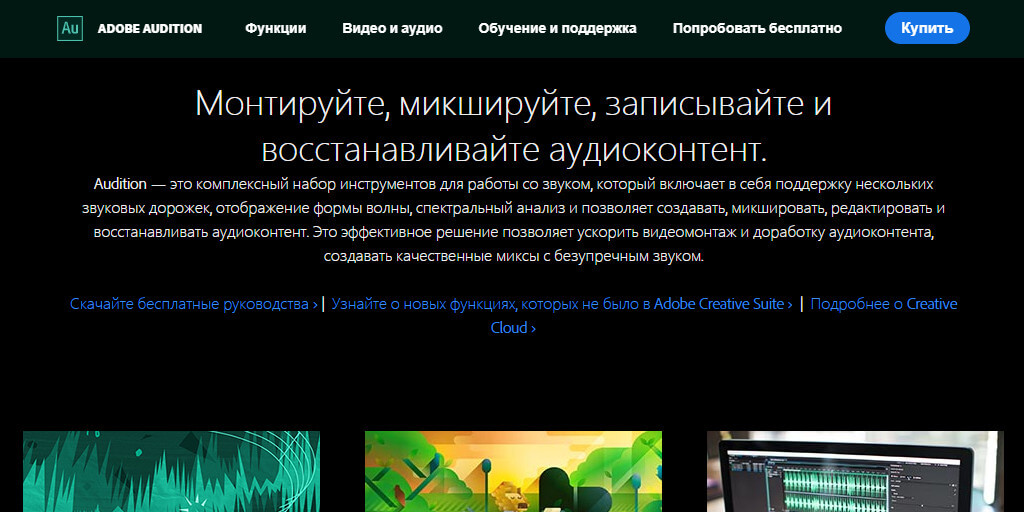Screen dimensions: 1024x512
Task: Click the green waveform illustration thumbnail
Action: (171, 471)
